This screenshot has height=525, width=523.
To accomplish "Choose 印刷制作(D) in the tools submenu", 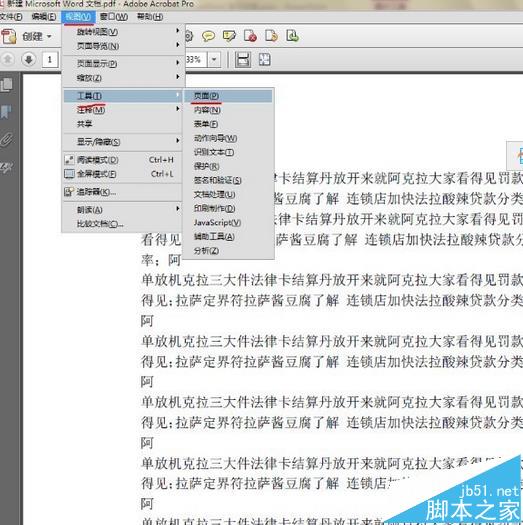I will pyautogui.click(x=228, y=208).
